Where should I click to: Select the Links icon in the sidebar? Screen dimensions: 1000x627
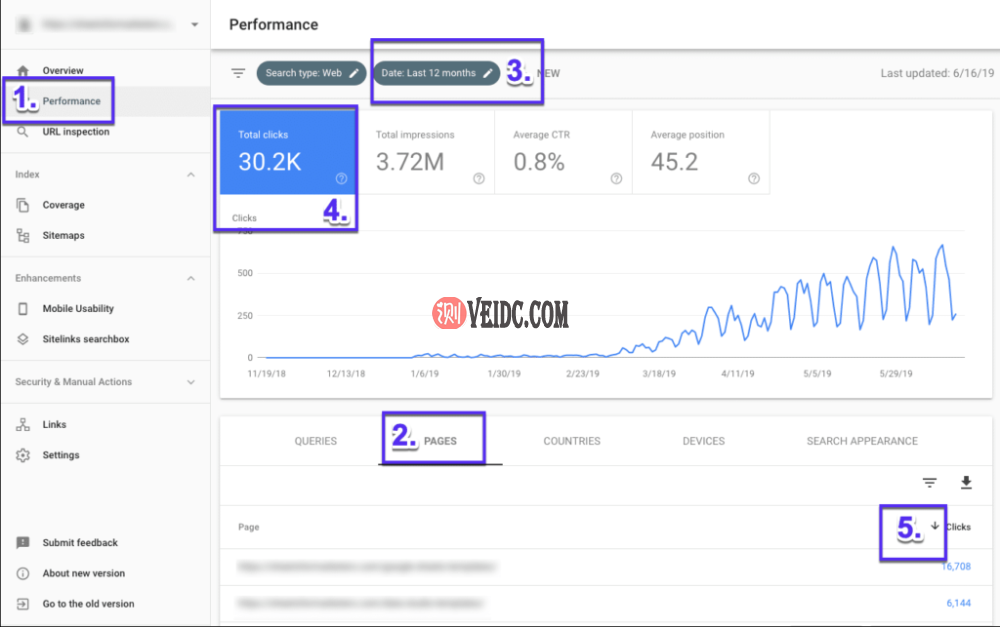tap(22, 424)
